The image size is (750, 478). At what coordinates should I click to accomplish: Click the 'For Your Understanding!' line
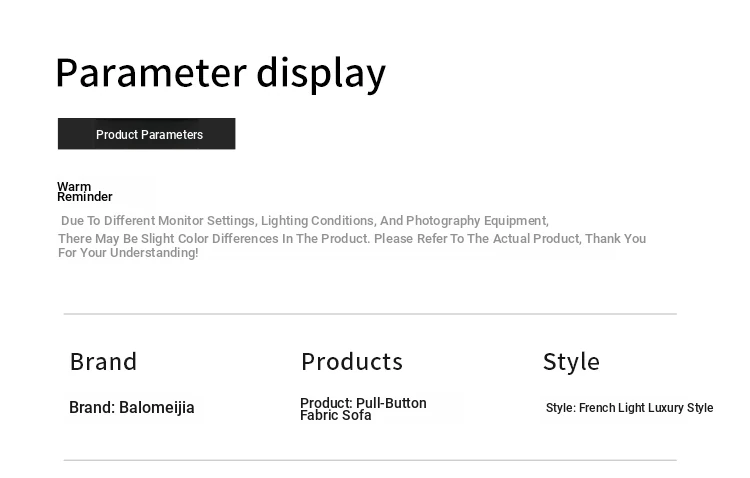(x=128, y=253)
